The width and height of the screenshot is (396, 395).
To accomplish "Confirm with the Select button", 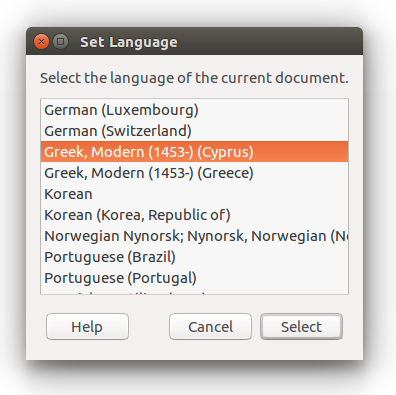I will [x=301, y=327].
